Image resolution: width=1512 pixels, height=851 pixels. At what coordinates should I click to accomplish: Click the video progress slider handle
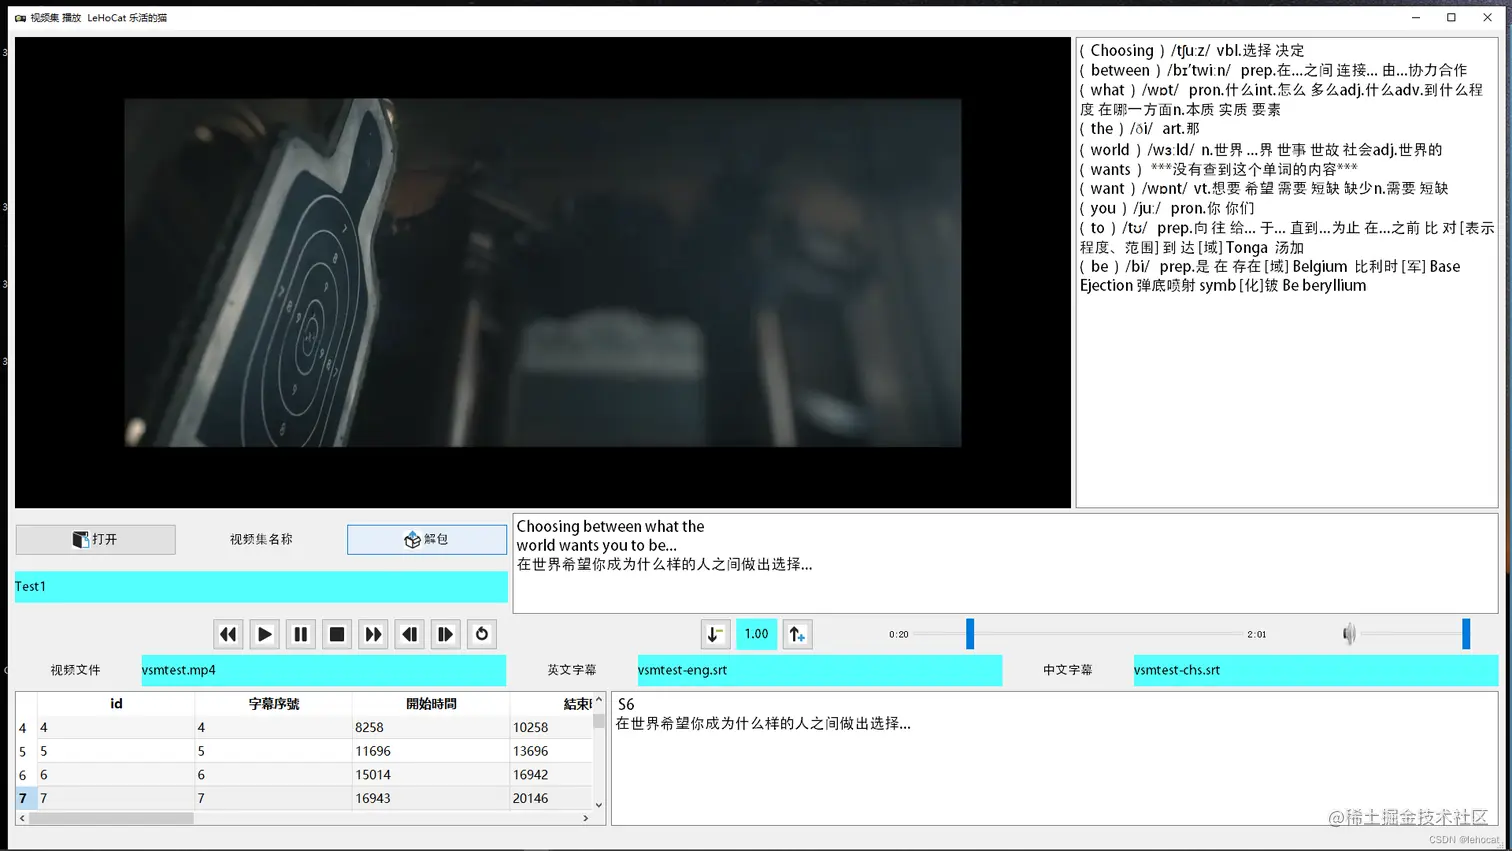coord(970,634)
